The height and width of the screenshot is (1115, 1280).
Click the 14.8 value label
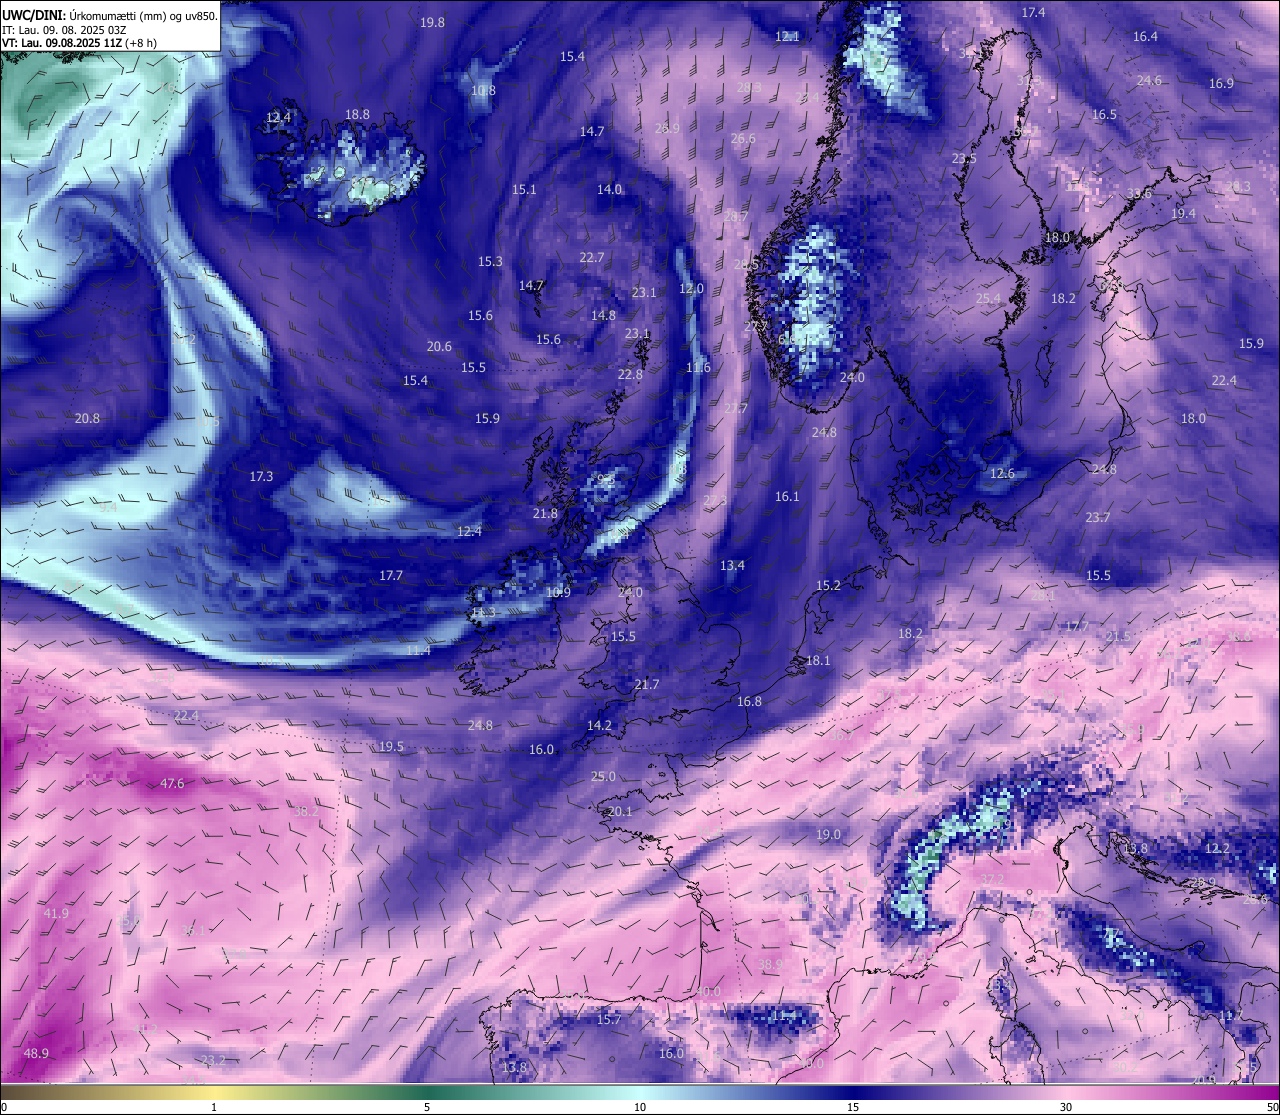tap(603, 315)
